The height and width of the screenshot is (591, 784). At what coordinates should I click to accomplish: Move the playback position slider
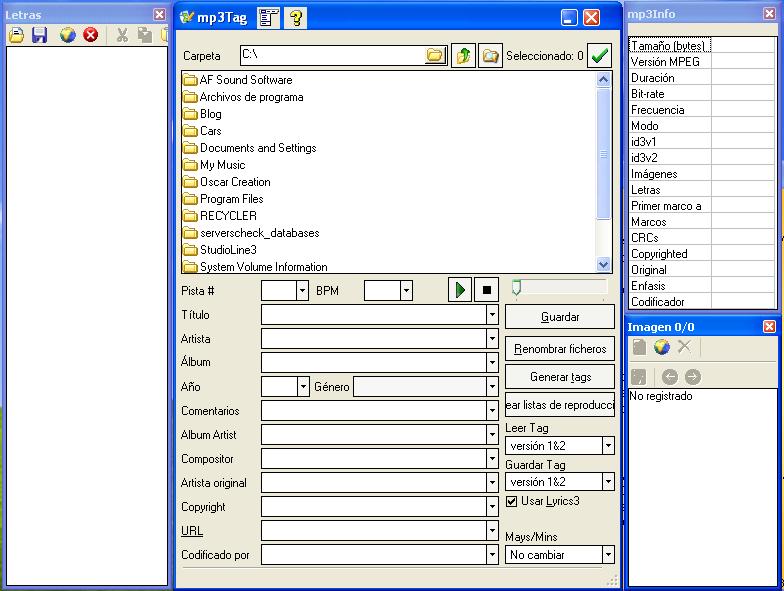point(516,288)
